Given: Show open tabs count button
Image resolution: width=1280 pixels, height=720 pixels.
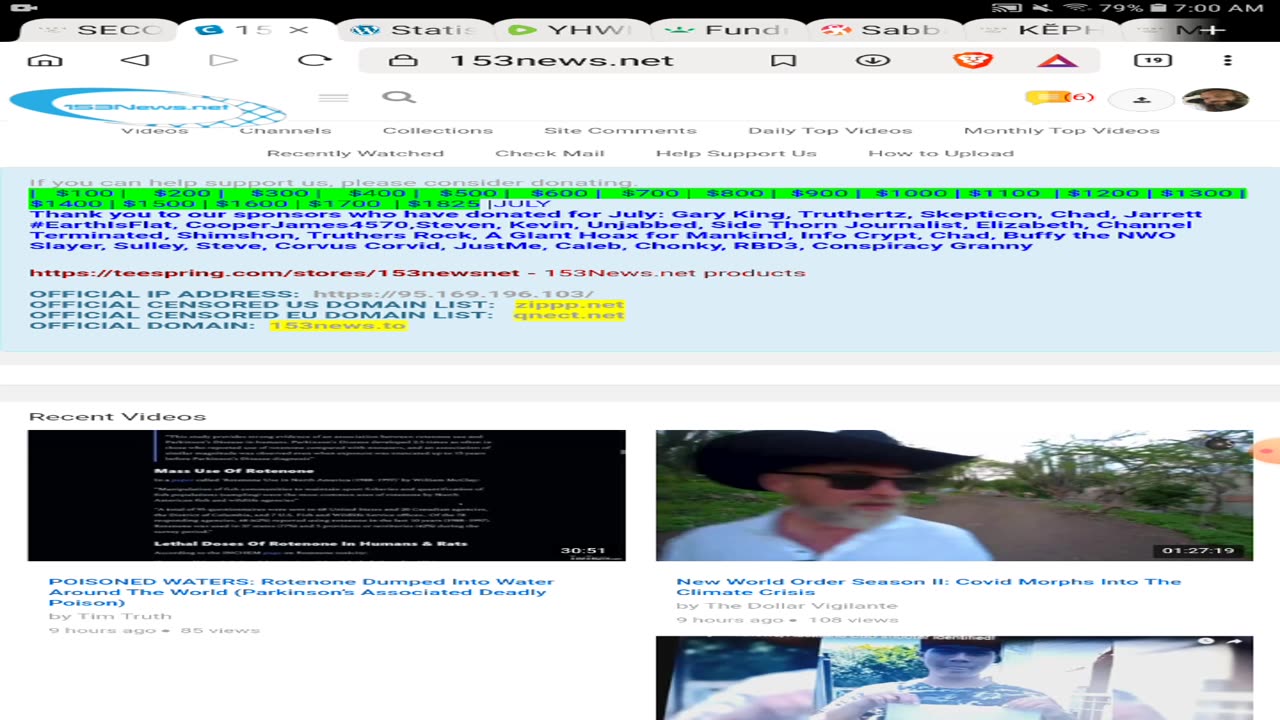Looking at the screenshot, I should click(1153, 60).
